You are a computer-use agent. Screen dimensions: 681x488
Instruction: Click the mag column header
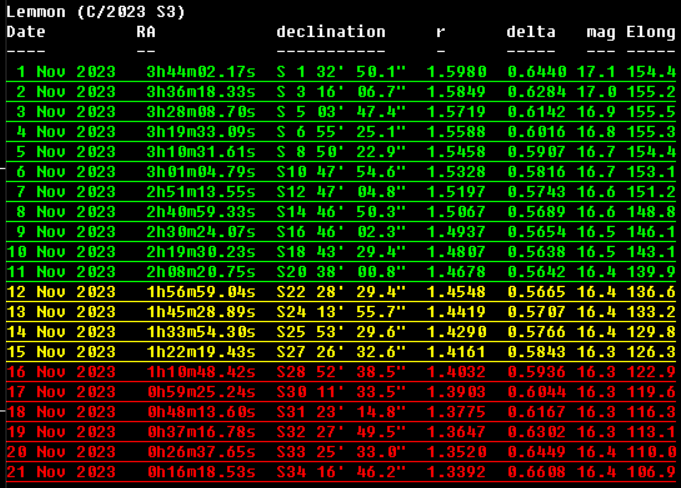click(601, 32)
